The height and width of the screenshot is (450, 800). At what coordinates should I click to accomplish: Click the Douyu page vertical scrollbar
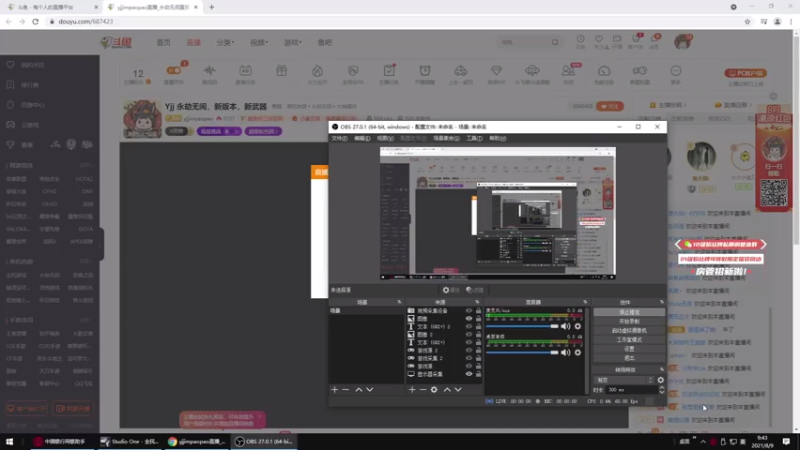coord(796,138)
